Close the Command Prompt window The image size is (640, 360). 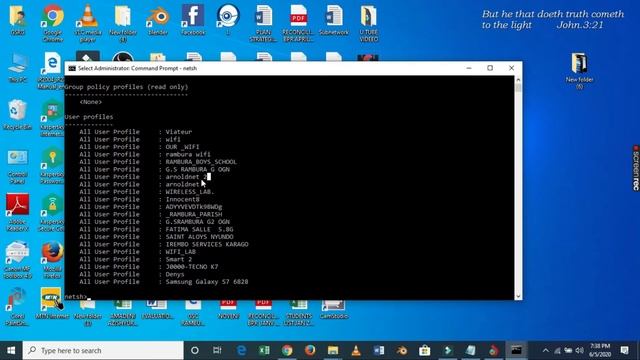tap(511, 68)
